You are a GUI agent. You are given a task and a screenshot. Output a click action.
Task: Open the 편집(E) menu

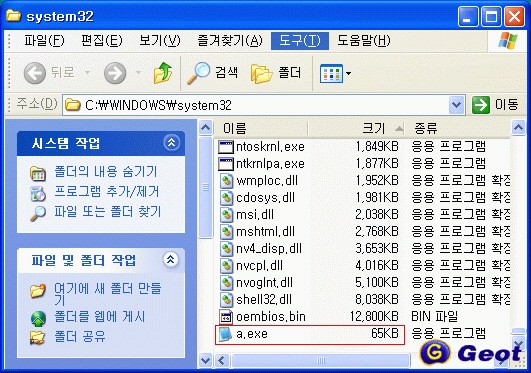click(x=102, y=41)
